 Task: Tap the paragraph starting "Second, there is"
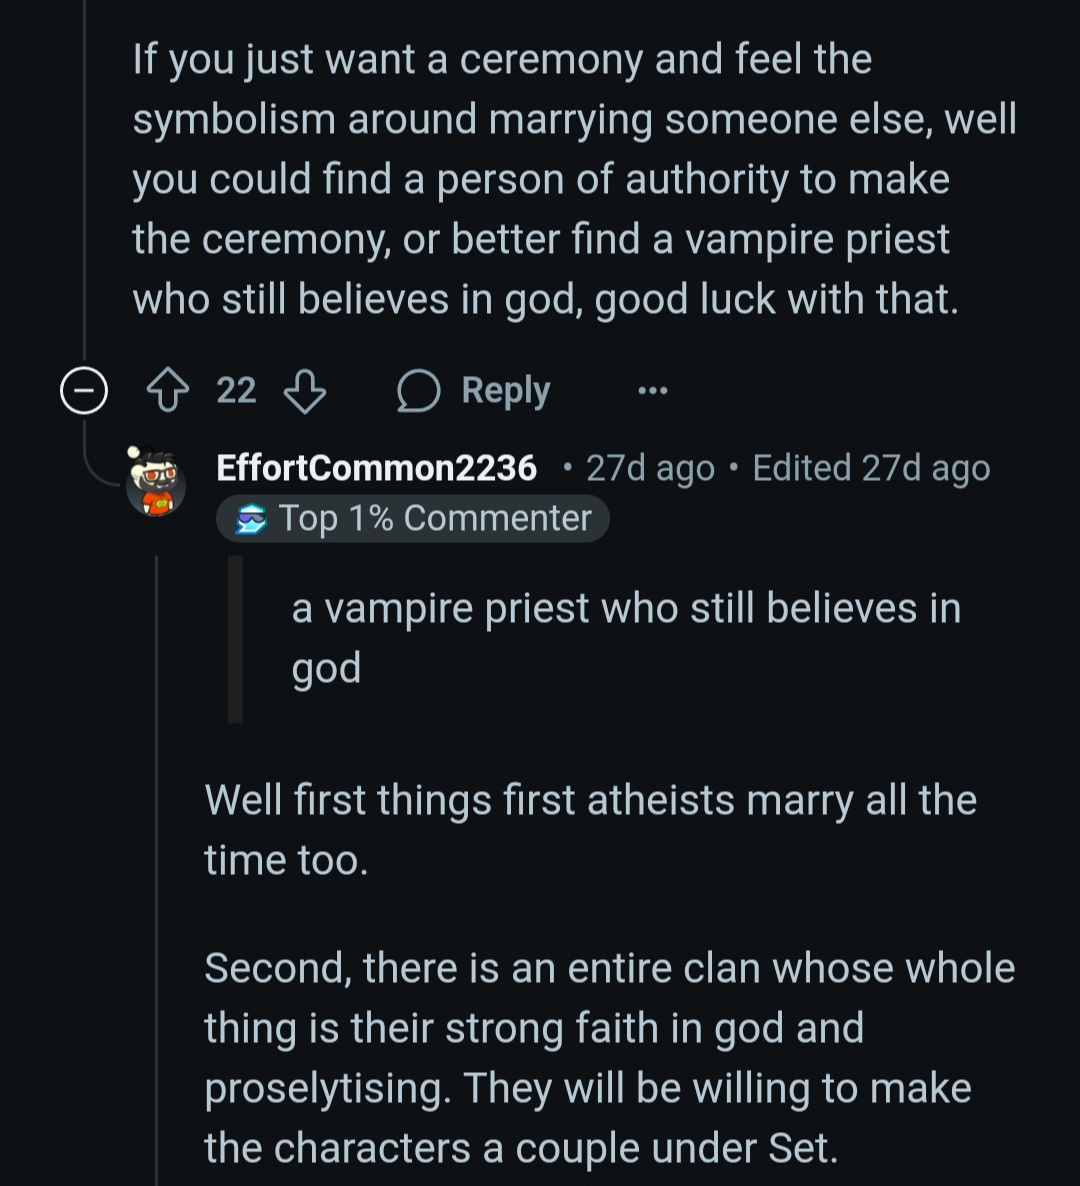coord(608,1057)
